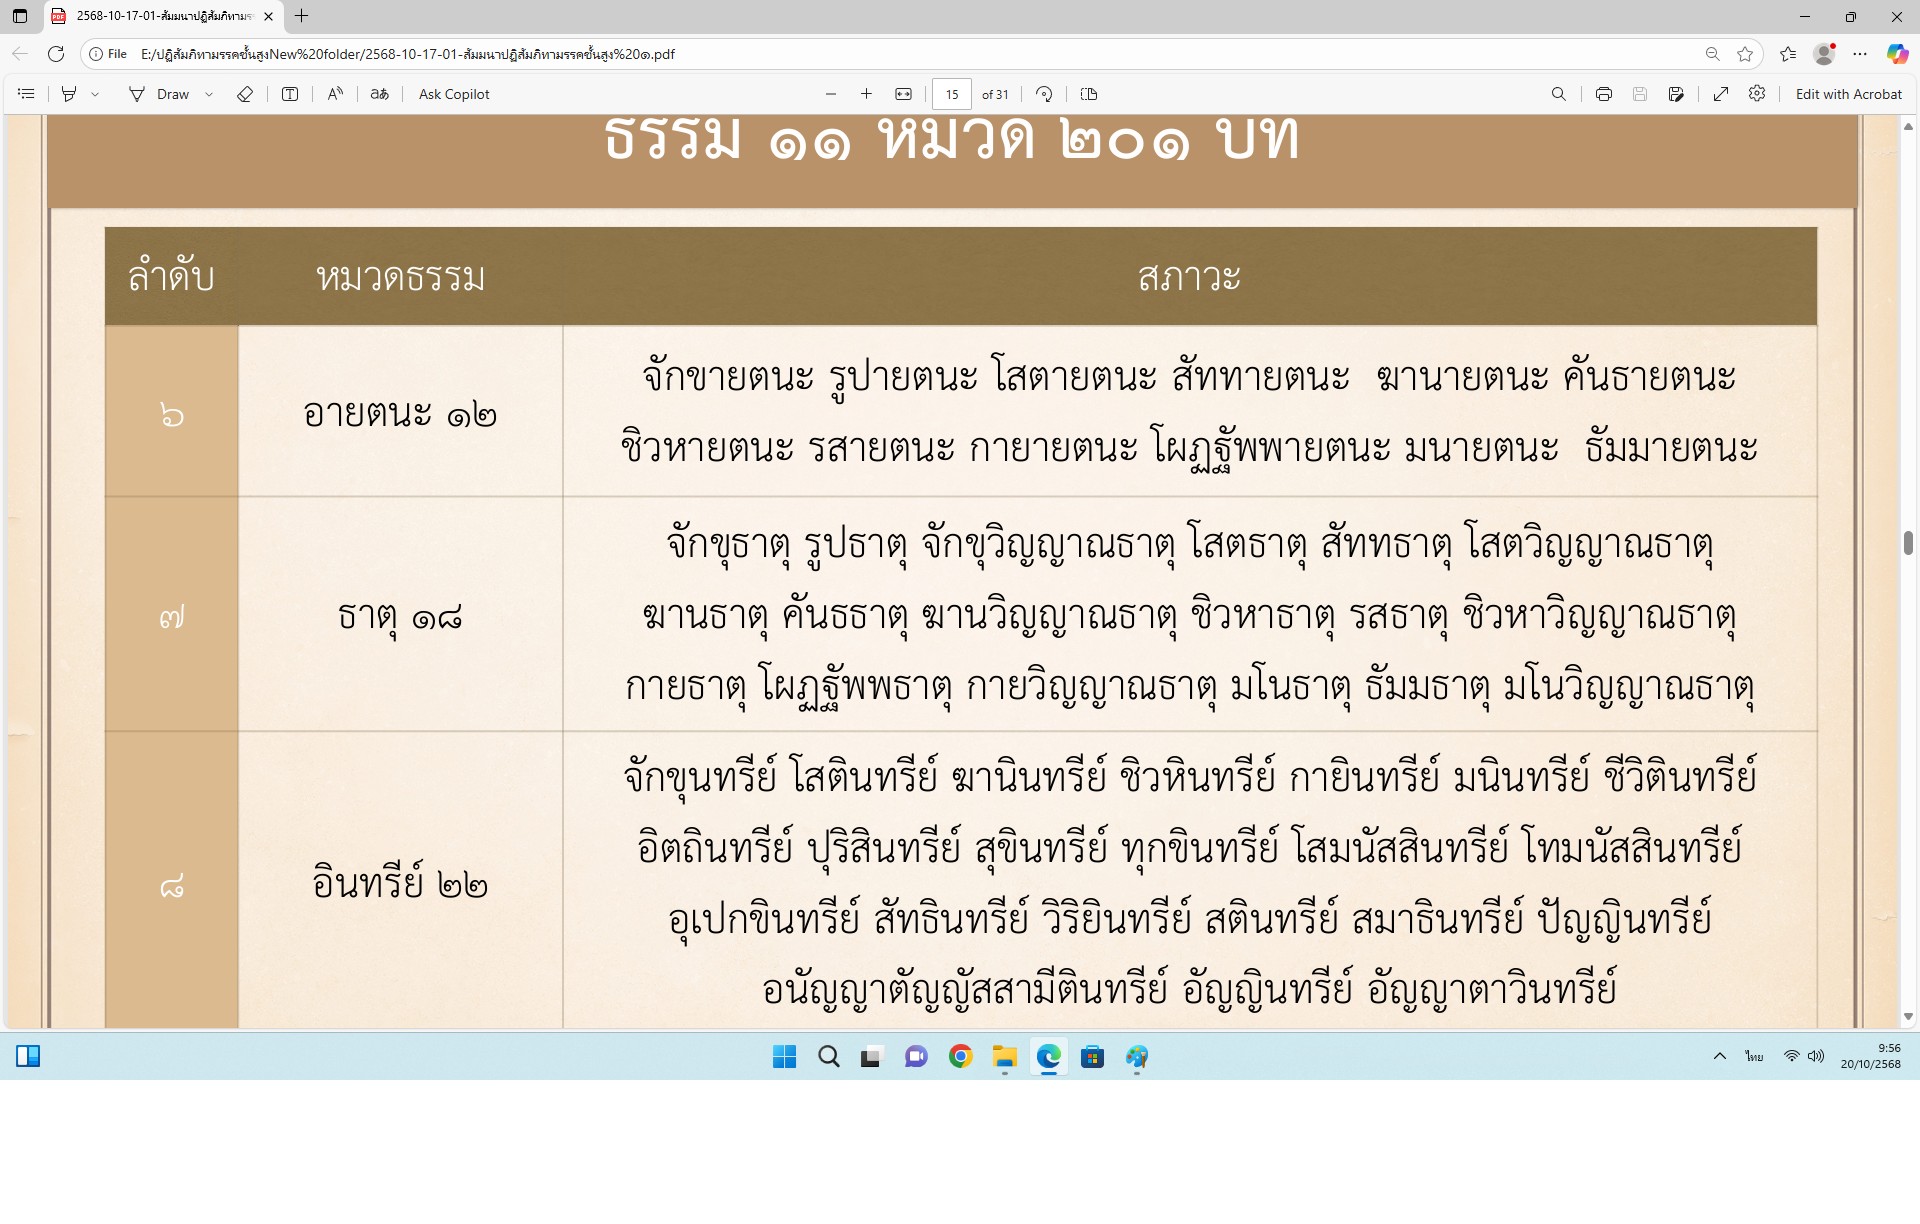Zoom in with the plus button
The width and height of the screenshot is (1920, 1224).
tap(866, 94)
